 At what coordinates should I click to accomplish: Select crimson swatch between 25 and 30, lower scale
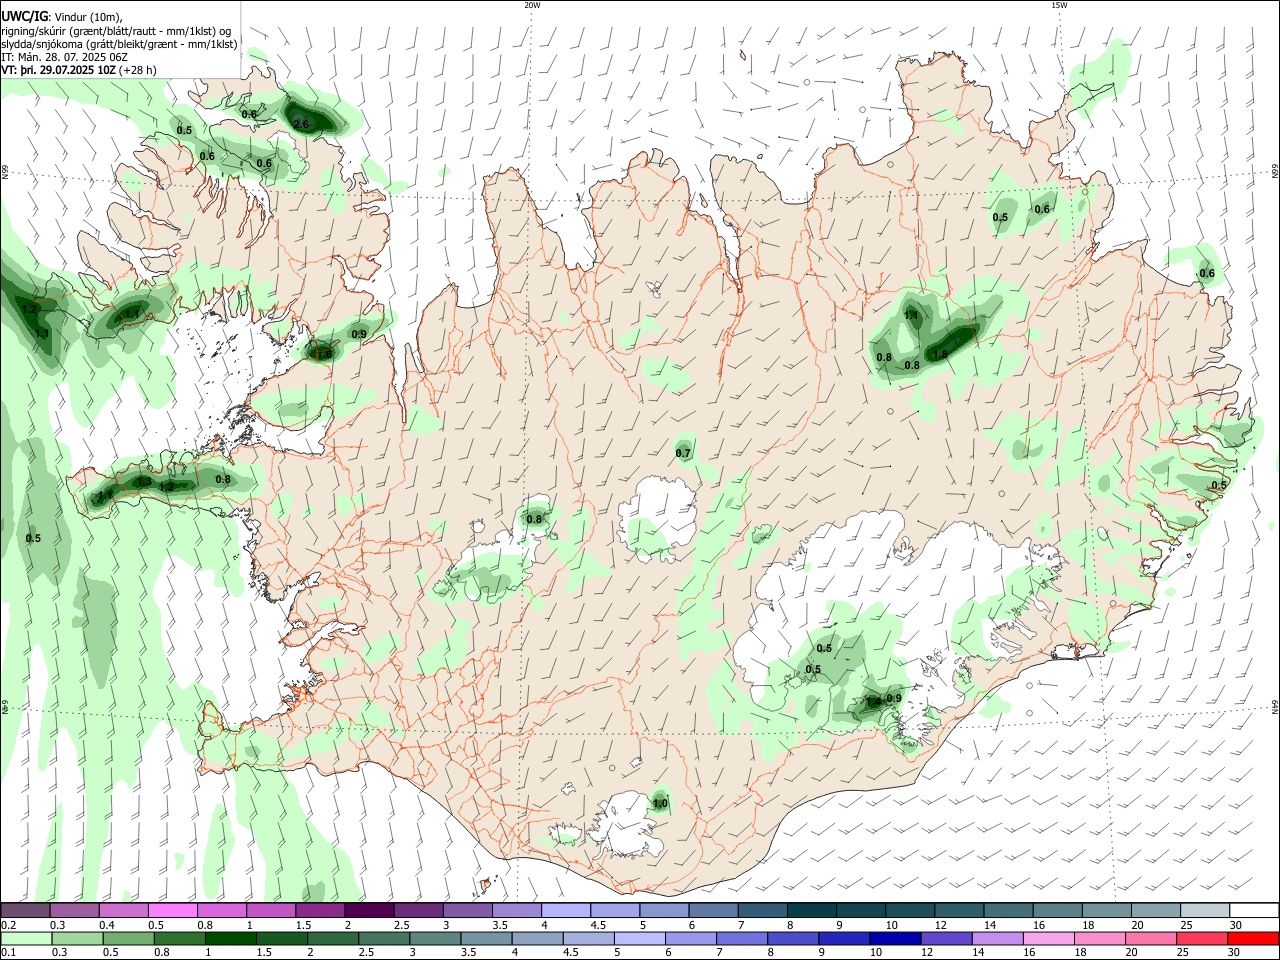(1202, 938)
